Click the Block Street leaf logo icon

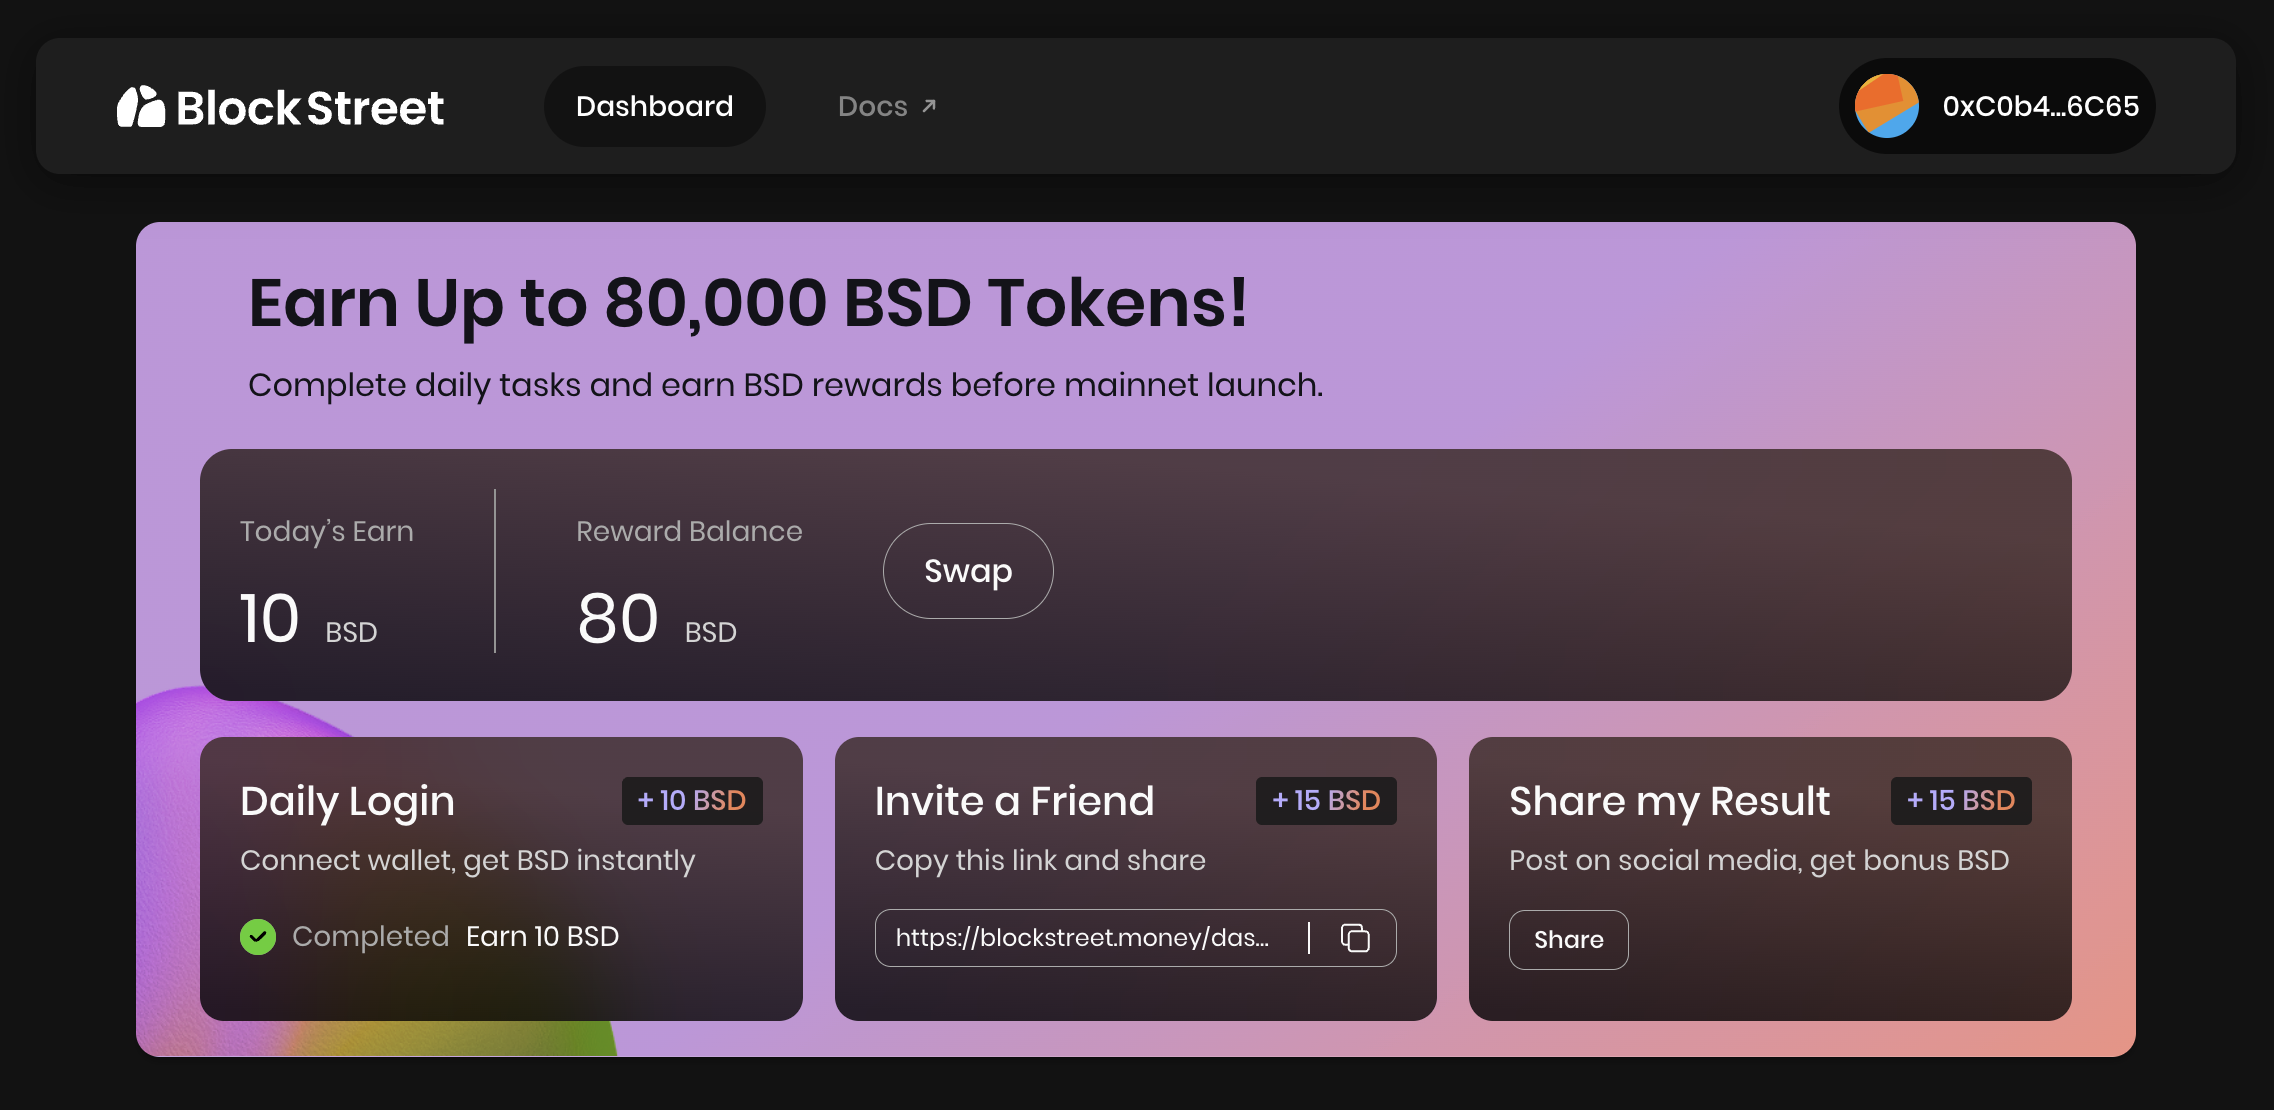click(141, 107)
